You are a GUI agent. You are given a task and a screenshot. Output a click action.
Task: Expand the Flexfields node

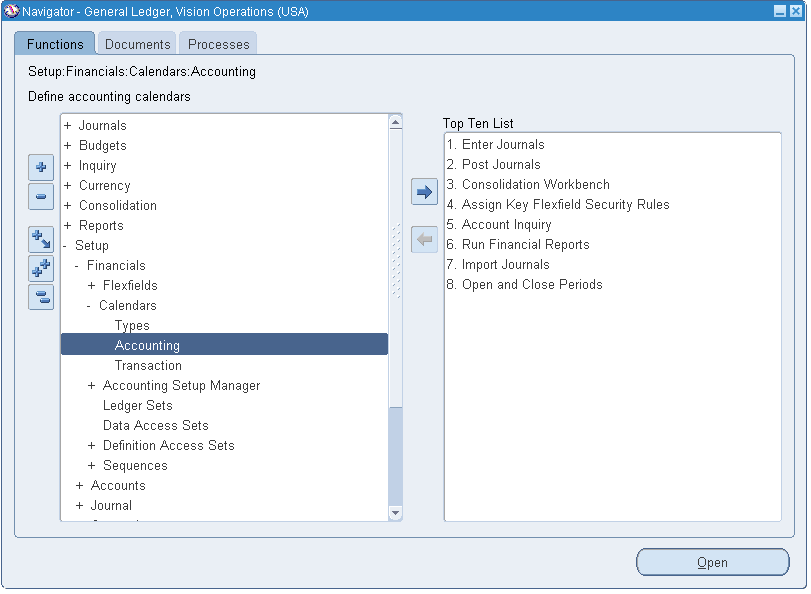tap(91, 286)
